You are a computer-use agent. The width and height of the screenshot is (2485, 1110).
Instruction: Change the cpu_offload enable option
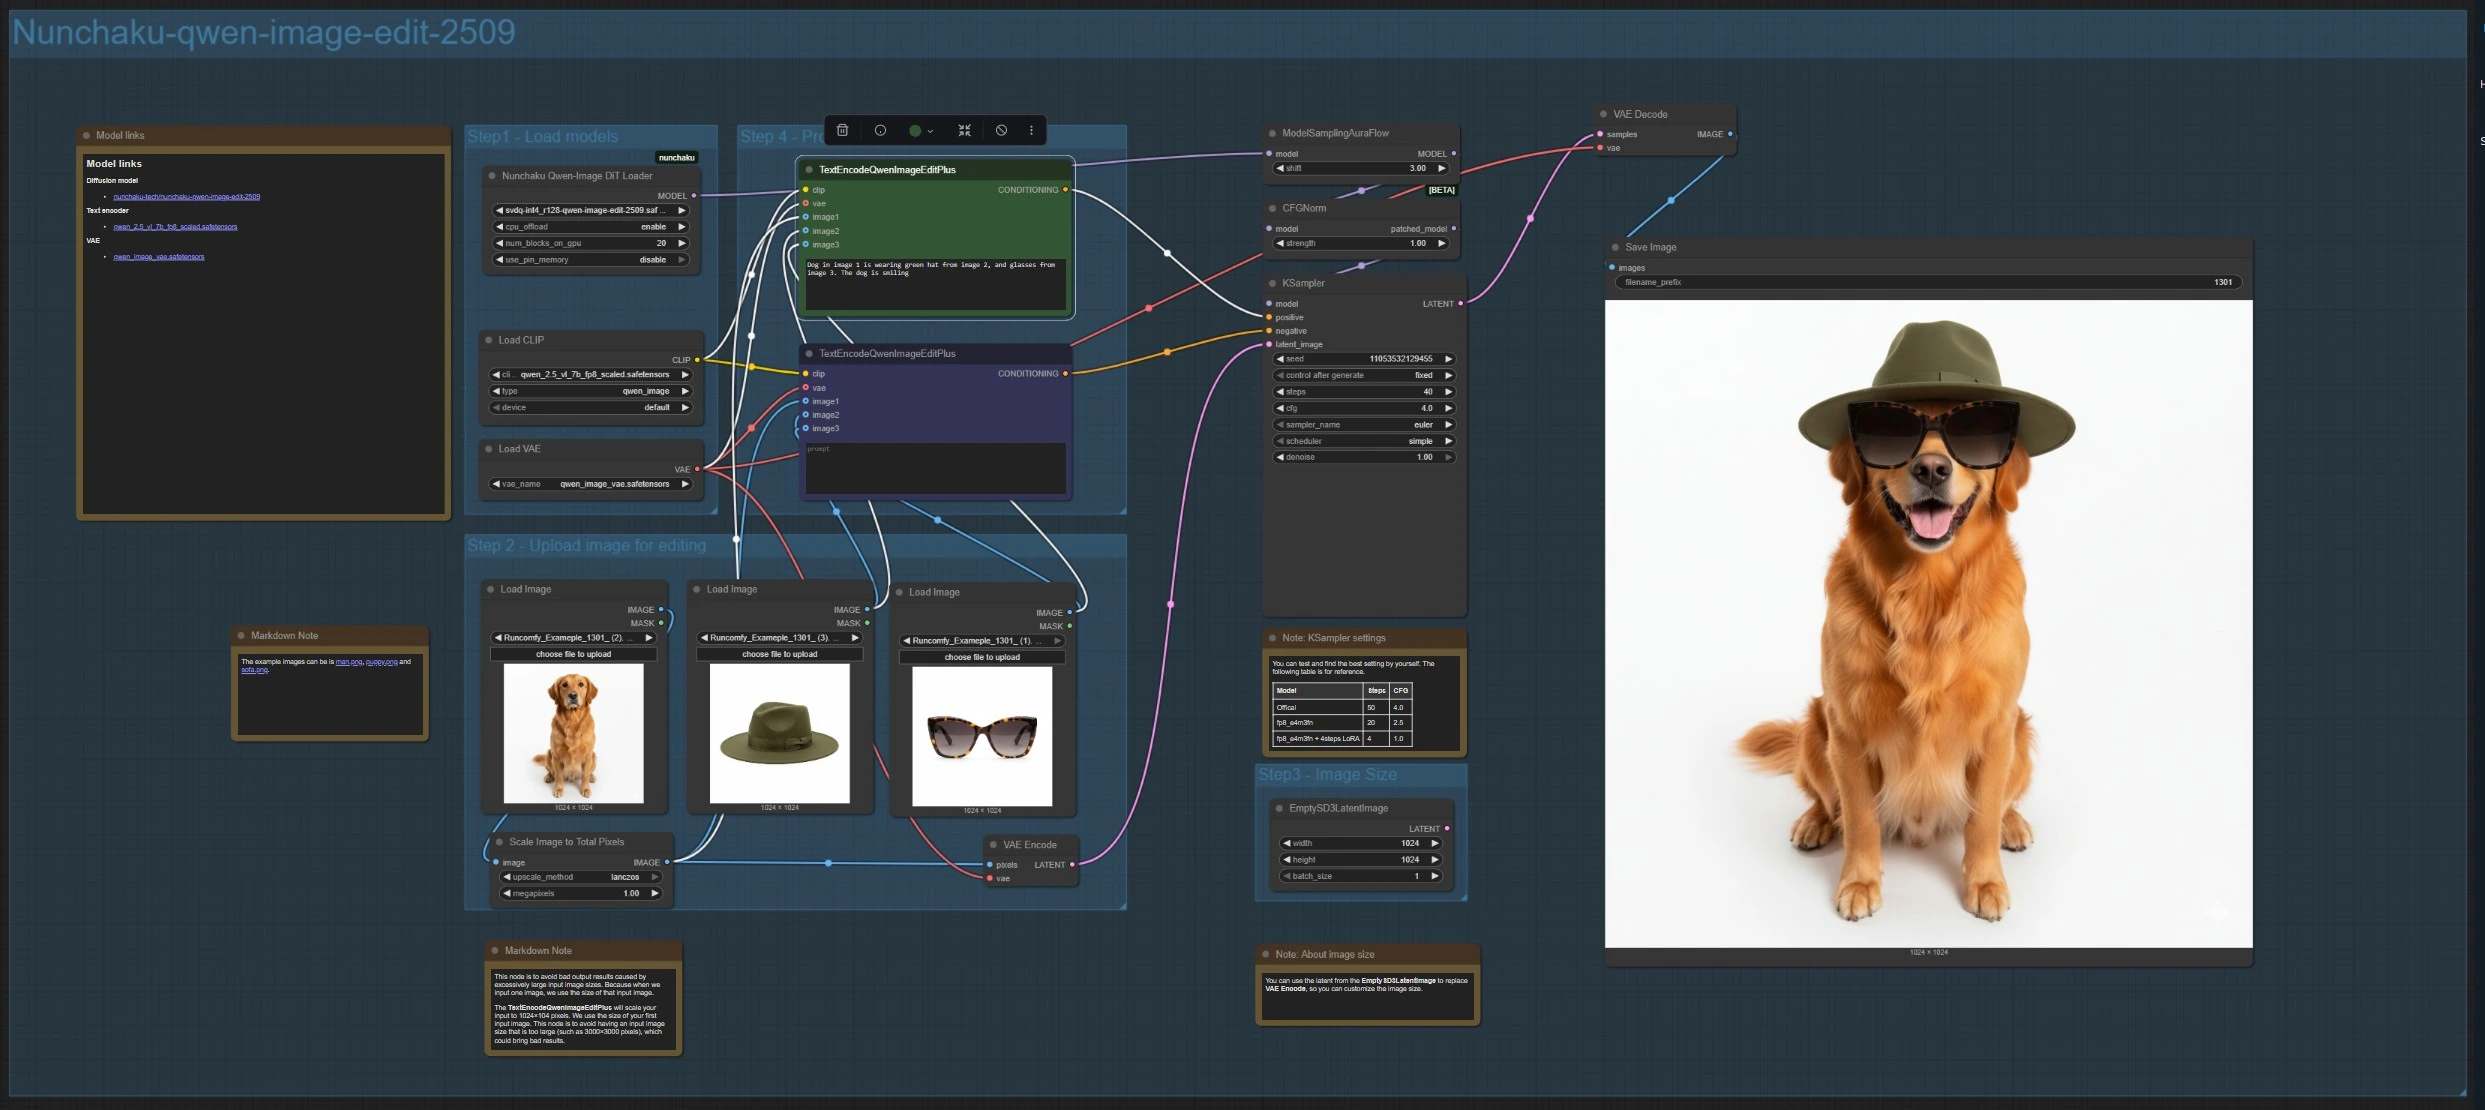pos(591,227)
